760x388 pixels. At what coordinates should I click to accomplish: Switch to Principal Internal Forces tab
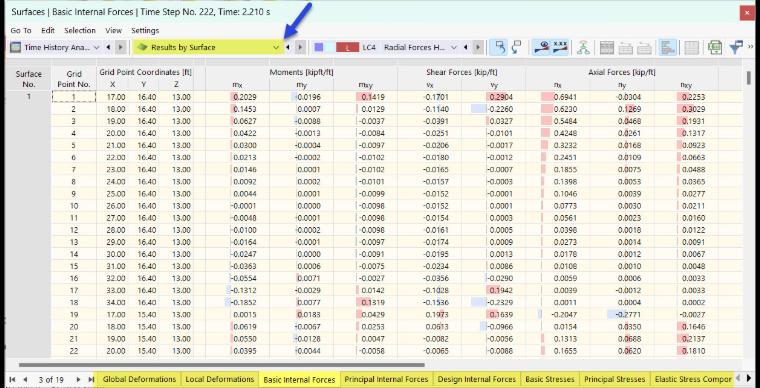386,379
